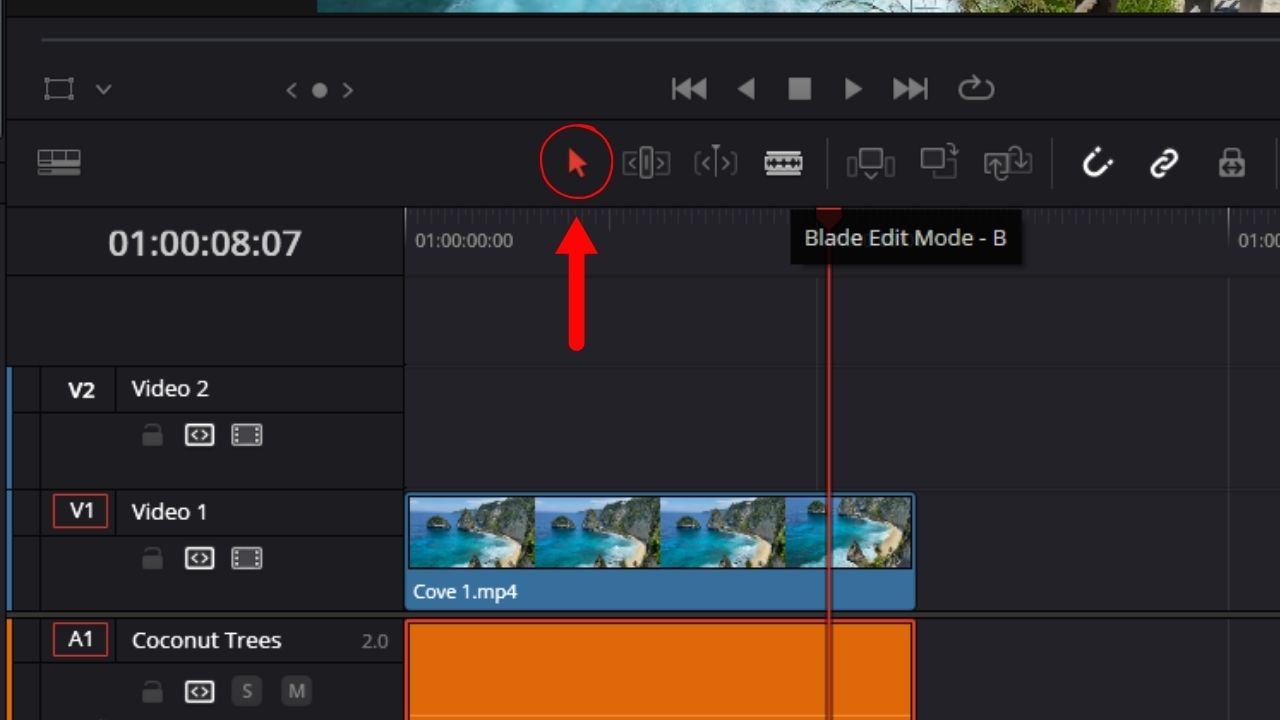Click the Insert Clip icon
The height and width of the screenshot is (720, 1280).
[870, 162]
